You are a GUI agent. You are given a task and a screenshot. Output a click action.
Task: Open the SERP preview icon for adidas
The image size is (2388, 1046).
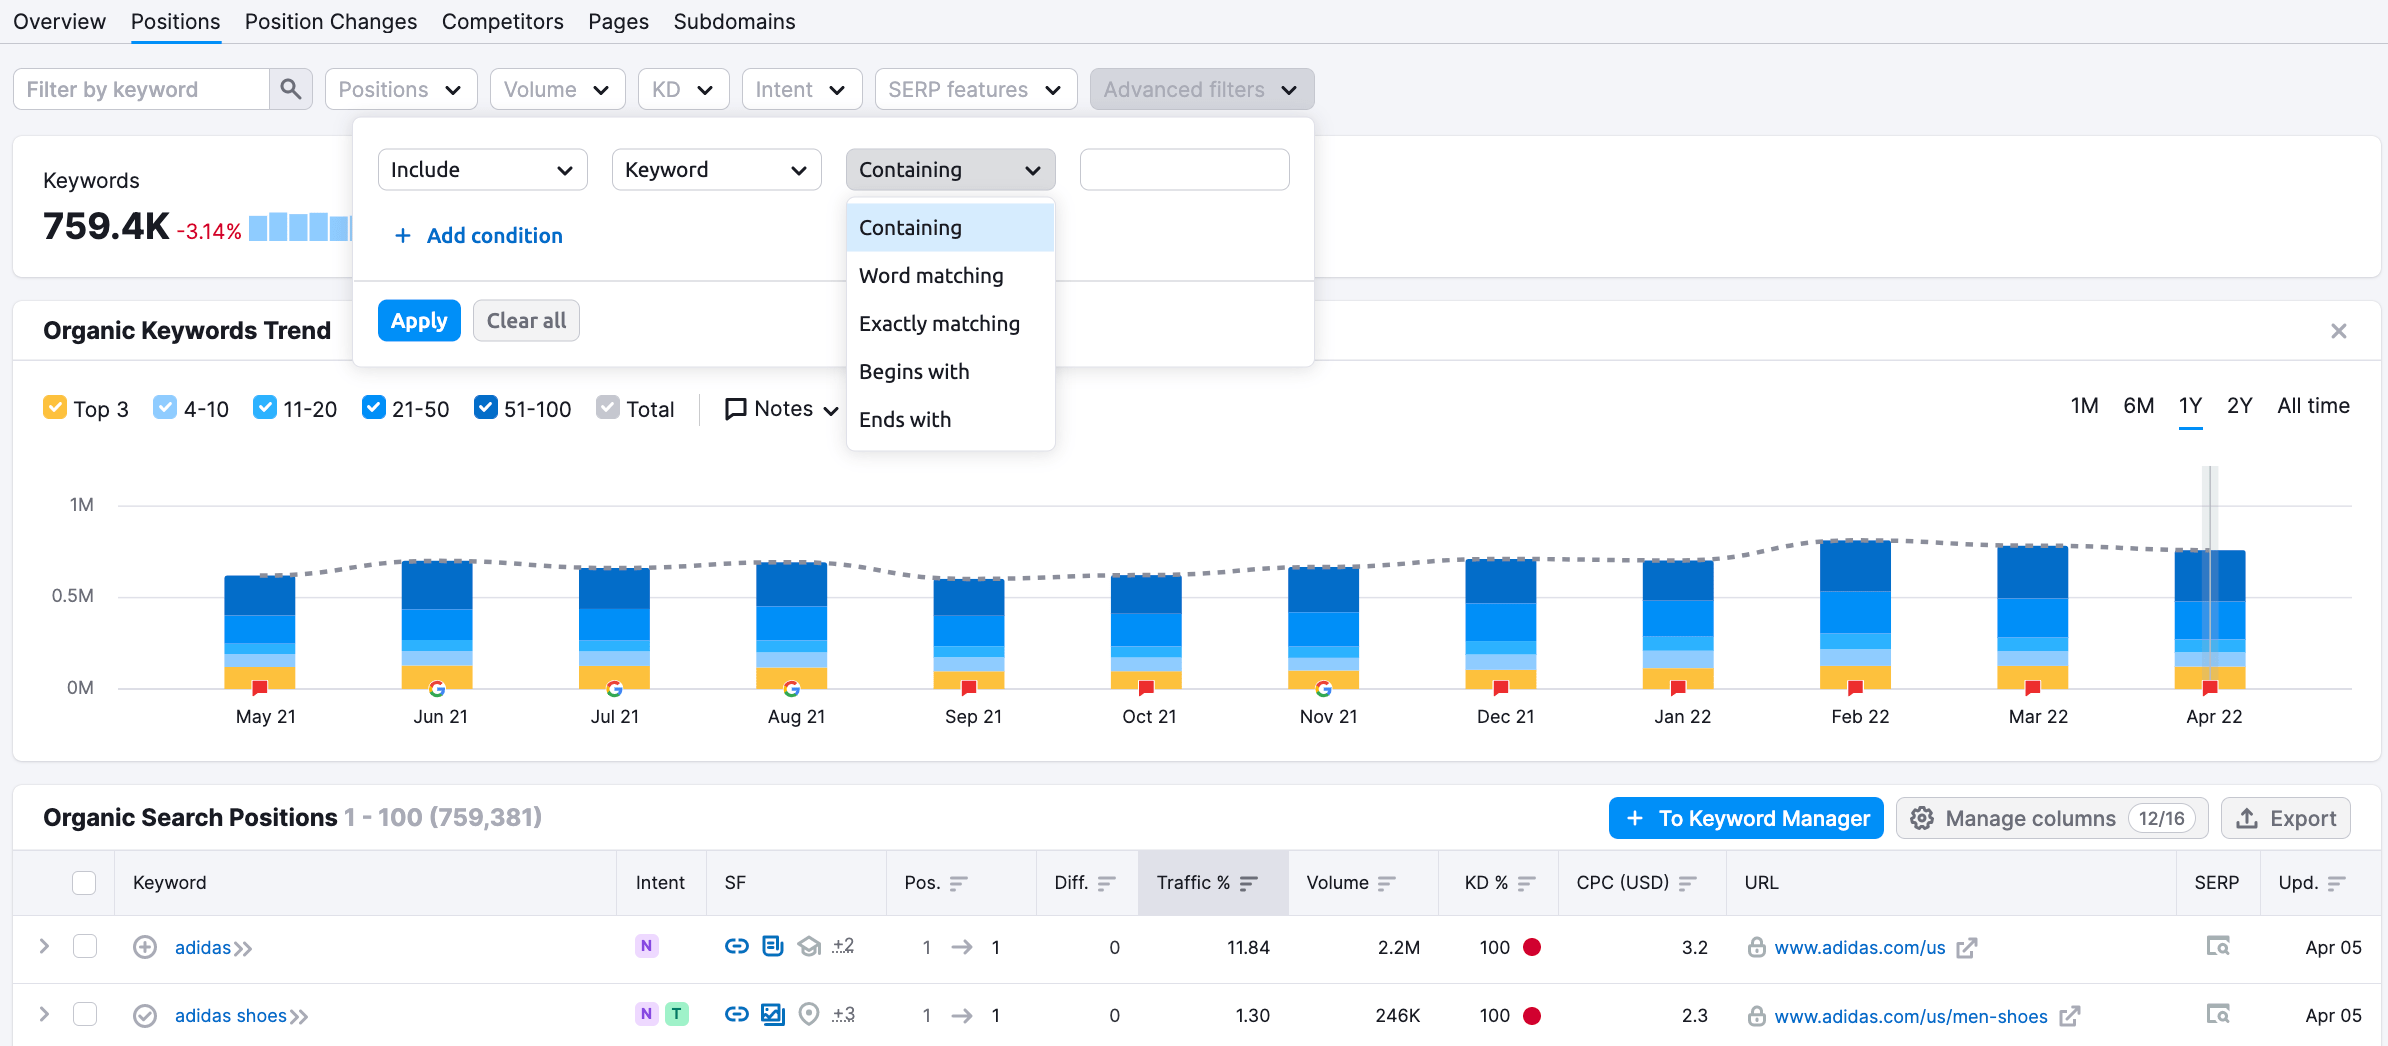click(2217, 946)
